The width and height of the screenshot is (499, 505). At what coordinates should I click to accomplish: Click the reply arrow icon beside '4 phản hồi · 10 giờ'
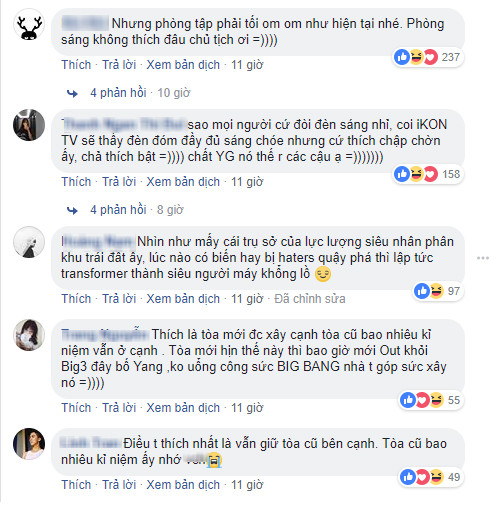72,94
